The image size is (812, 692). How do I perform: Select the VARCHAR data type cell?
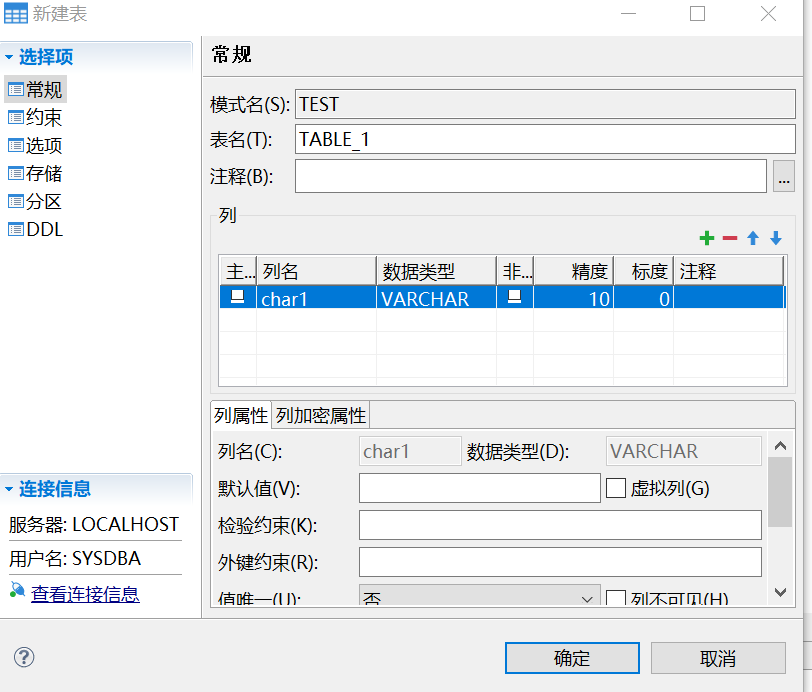tap(436, 298)
